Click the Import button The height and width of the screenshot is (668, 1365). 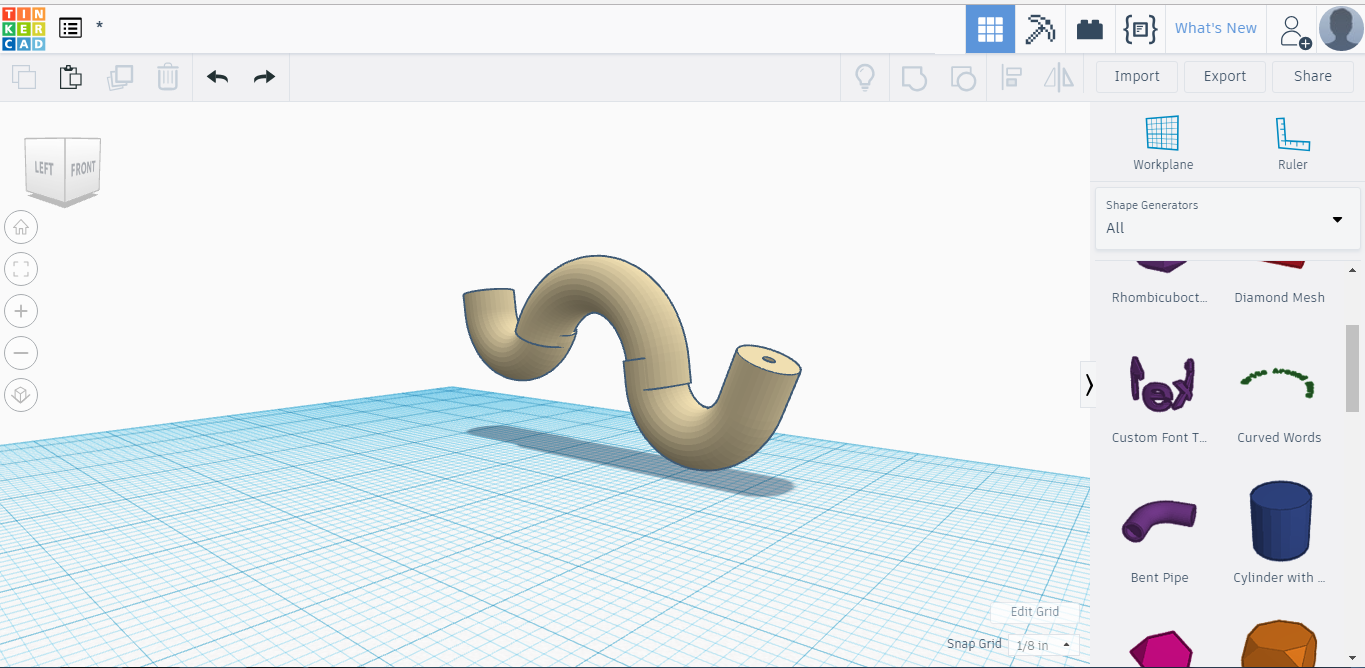pyautogui.click(x=1137, y=76)
